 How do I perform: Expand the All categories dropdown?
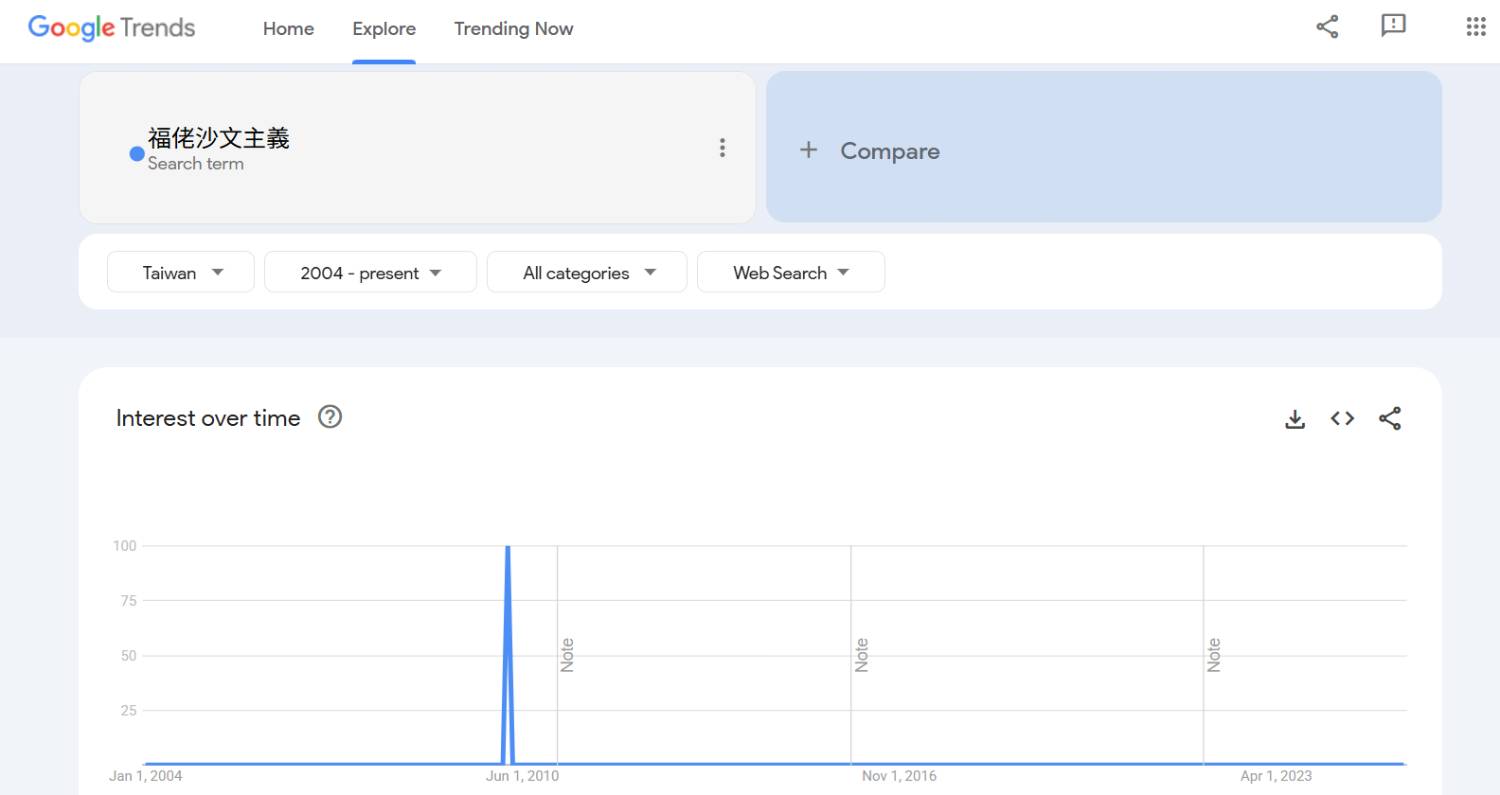tap(587, 272)
